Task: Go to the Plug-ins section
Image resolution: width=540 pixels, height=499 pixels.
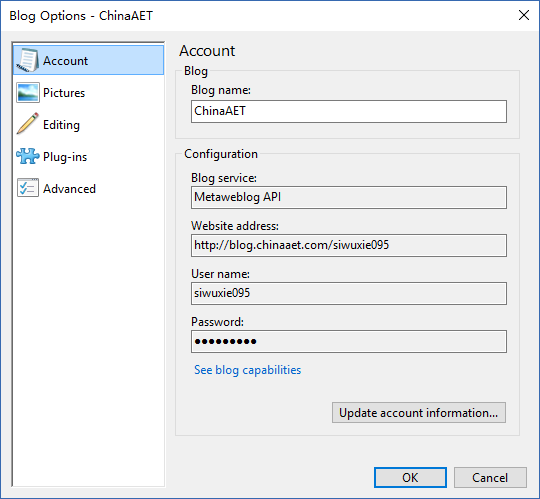Action: (x=89, y=156)
